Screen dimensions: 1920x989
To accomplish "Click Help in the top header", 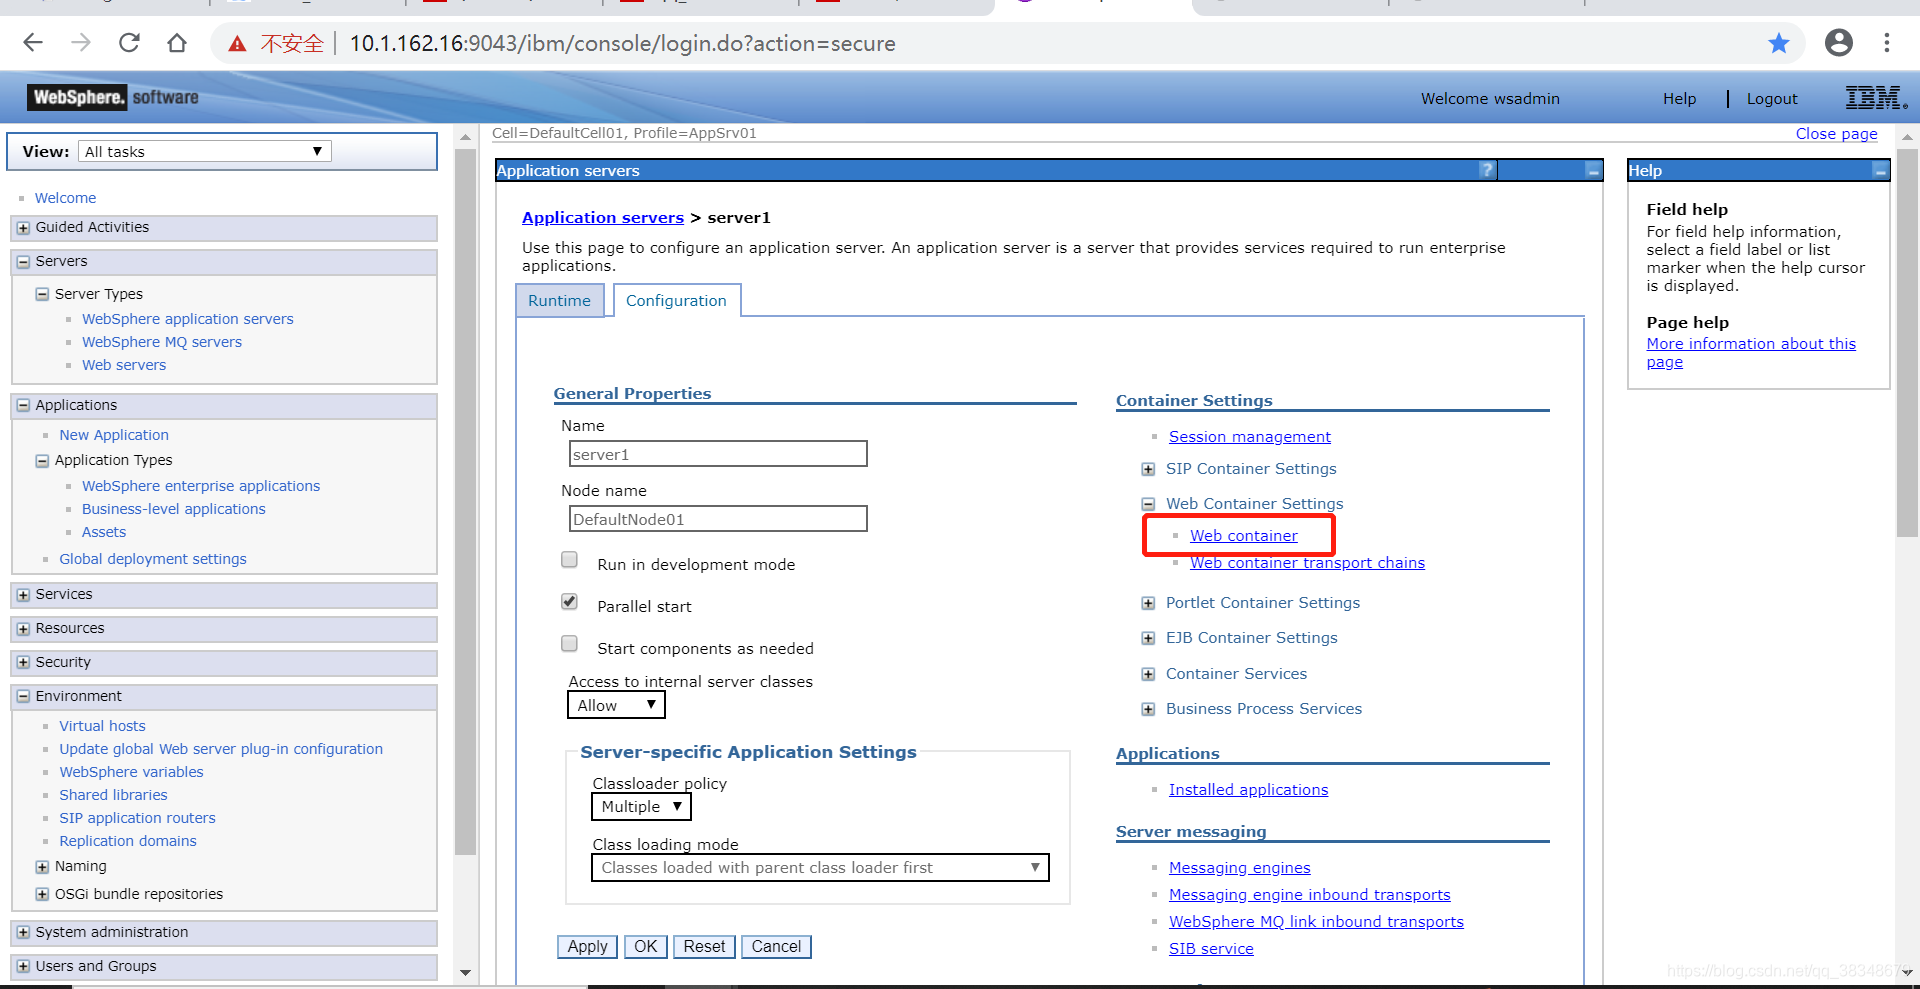I will pos(1679,98).
